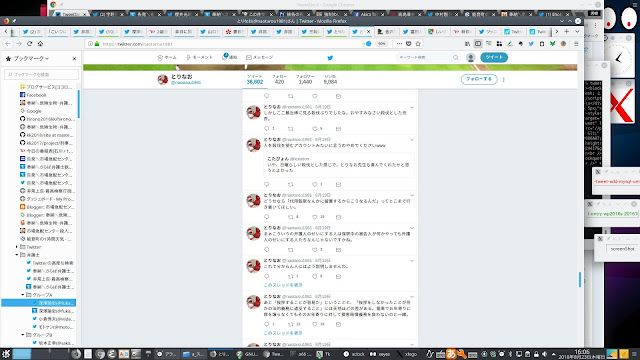Bookmark this page with the star icon
Screen dimensions: 640x360
click(x=418, y=44)
